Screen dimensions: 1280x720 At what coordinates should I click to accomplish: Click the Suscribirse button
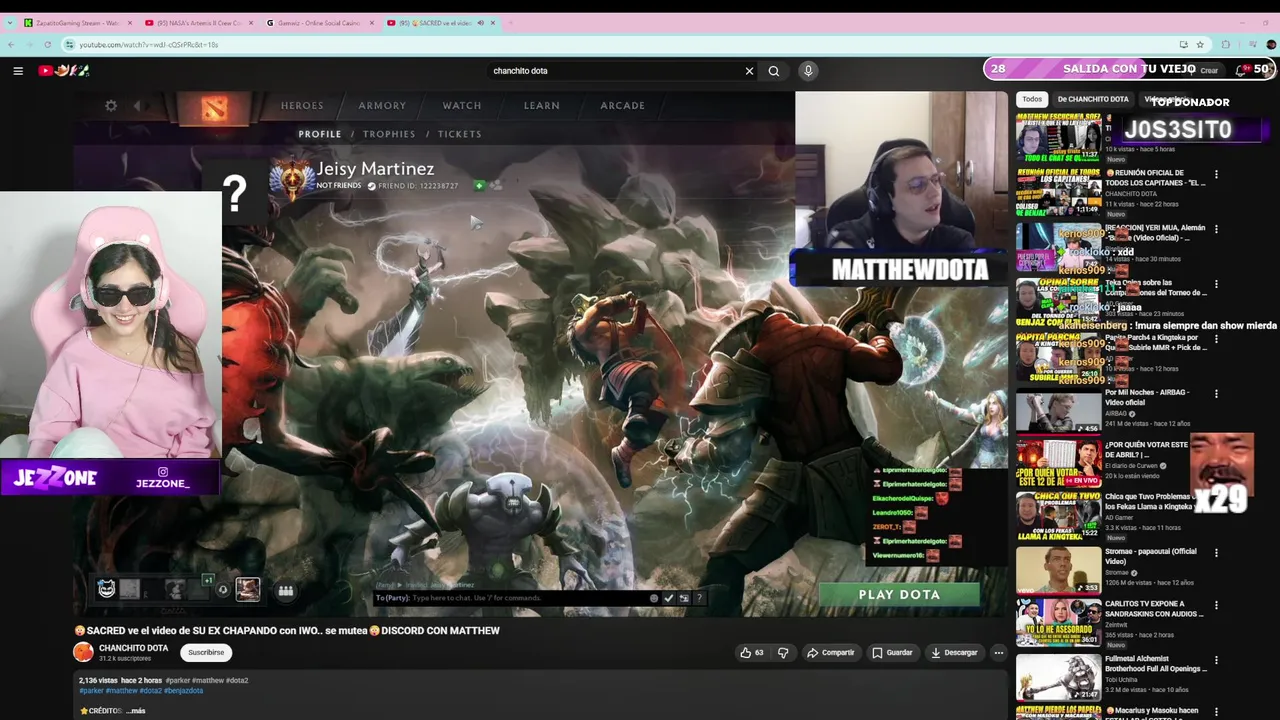pyautogui.click(x=206, y=652)
